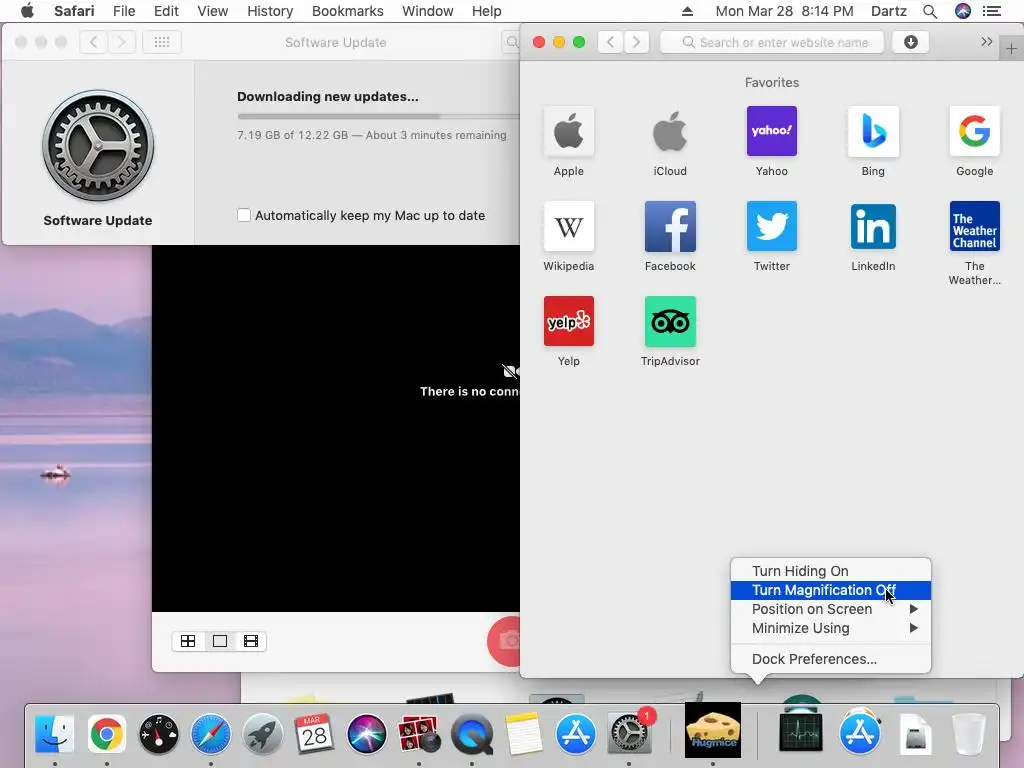Open the LinkedIn favorite
1024x768 pixels.
(873, 227)
